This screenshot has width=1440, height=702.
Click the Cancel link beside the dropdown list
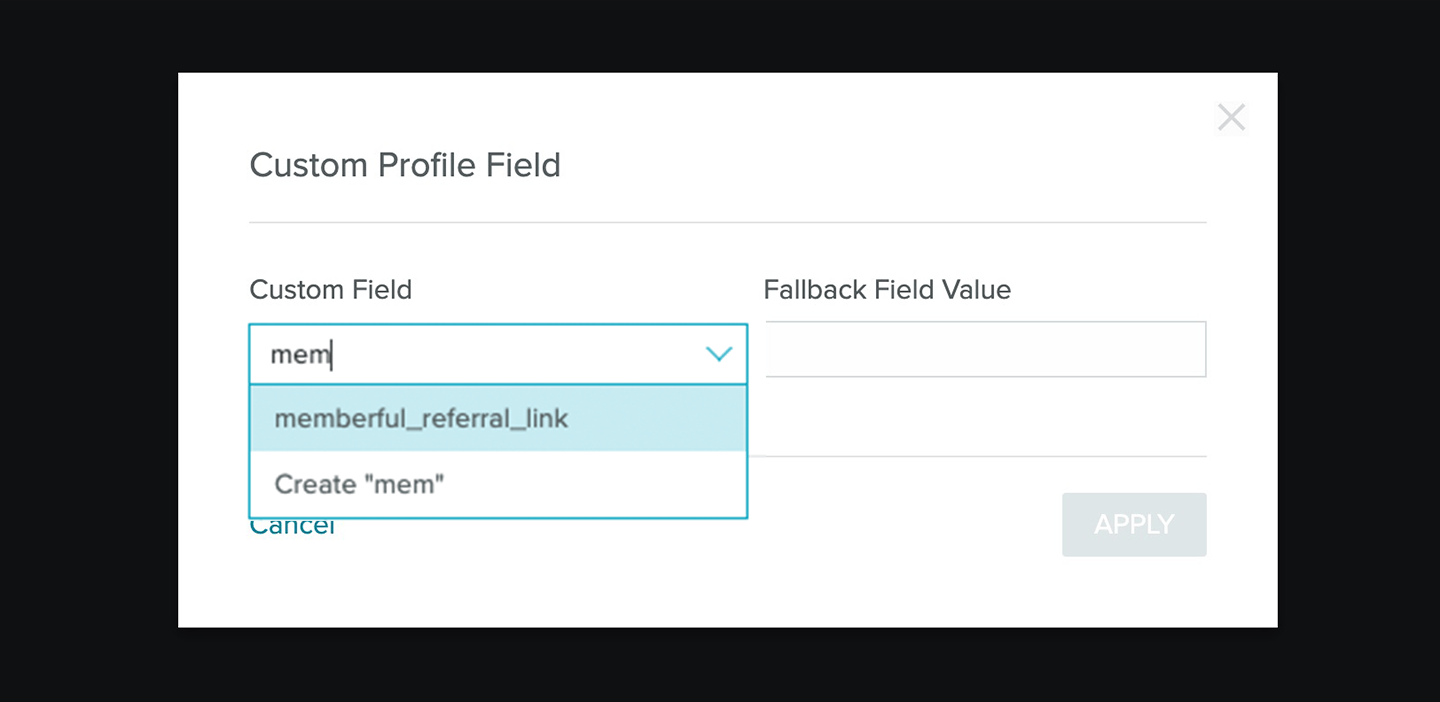[x=292, y=527]
